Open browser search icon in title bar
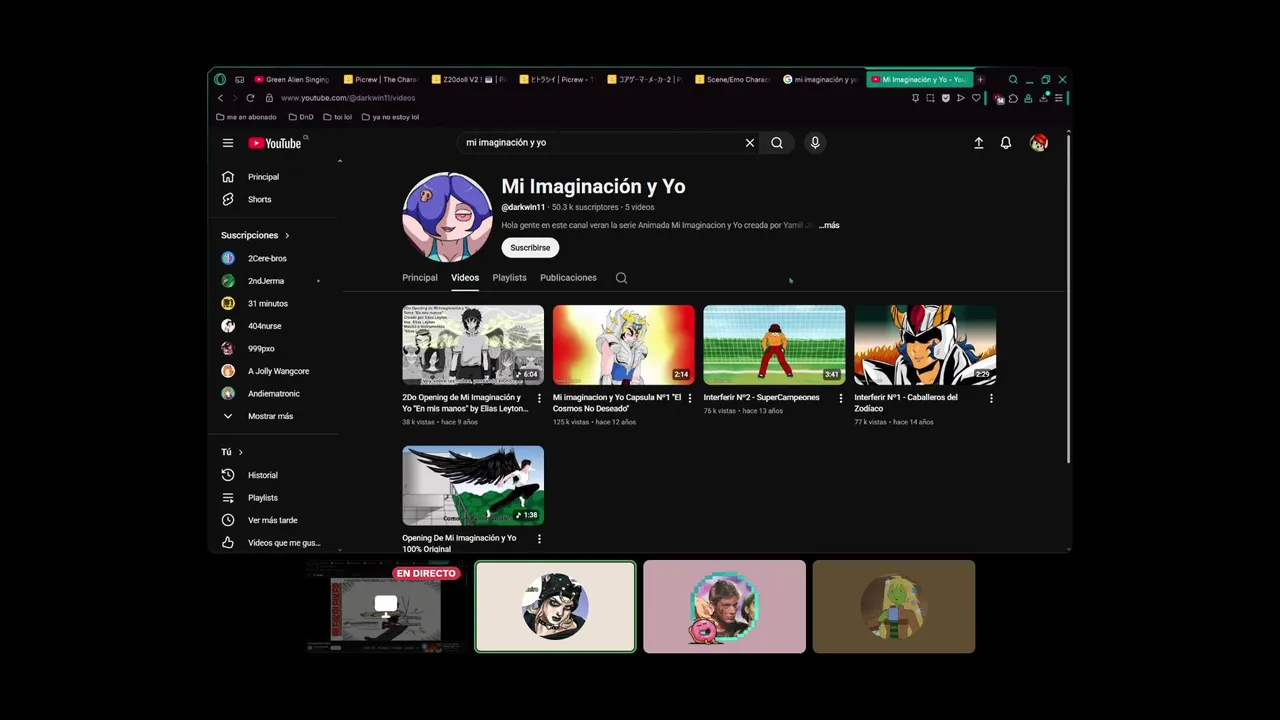 1013,79
